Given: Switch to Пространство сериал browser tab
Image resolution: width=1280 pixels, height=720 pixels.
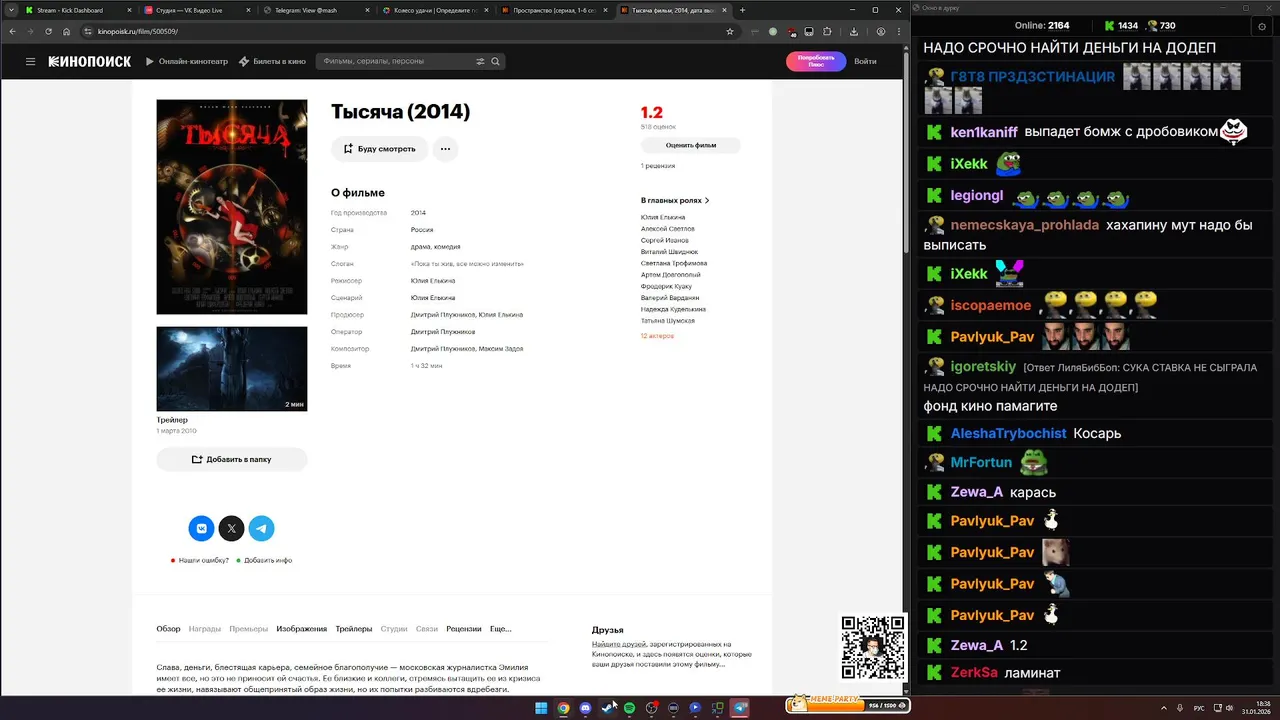Looking at the screenshot, I should pos(553,10).
